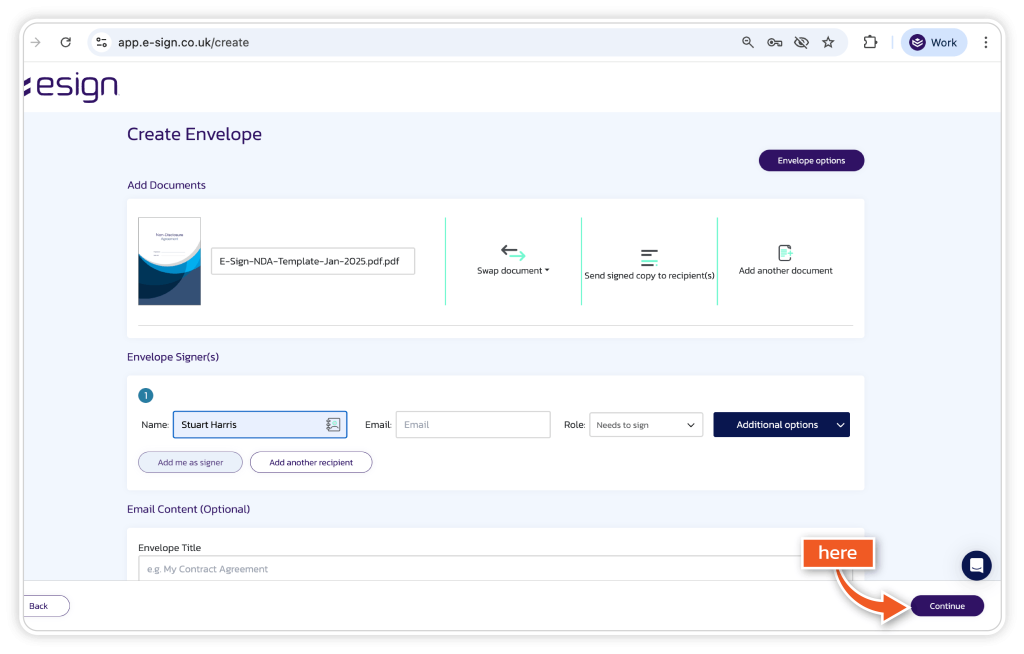
Task: Click the Envelope options button
Action: (811, 161)
